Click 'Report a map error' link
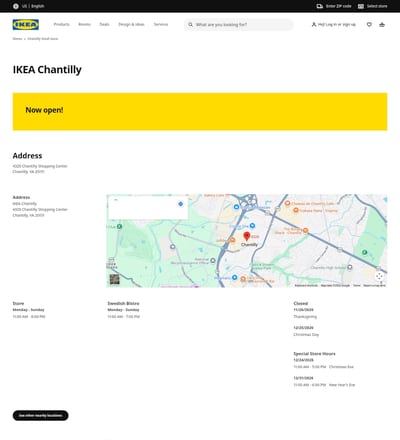This screenshot has width=400, height=440. (374, 285)
